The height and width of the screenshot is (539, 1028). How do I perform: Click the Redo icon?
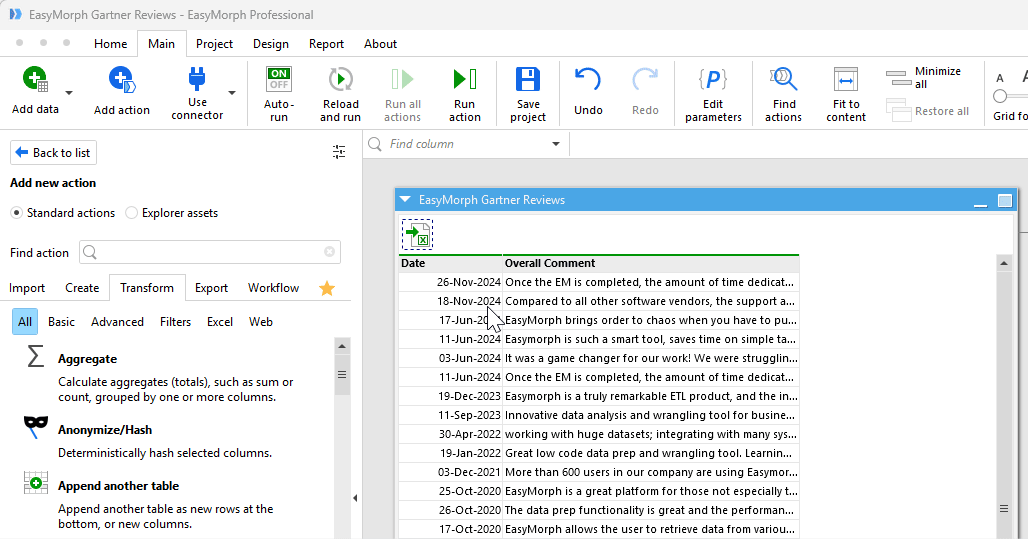point(645,79)
